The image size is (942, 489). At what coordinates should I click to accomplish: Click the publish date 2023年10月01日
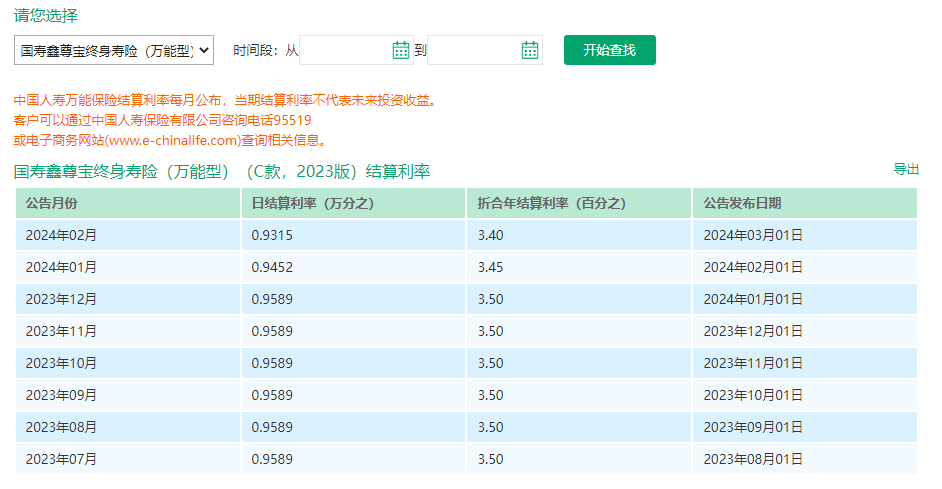tap(753, 395)
